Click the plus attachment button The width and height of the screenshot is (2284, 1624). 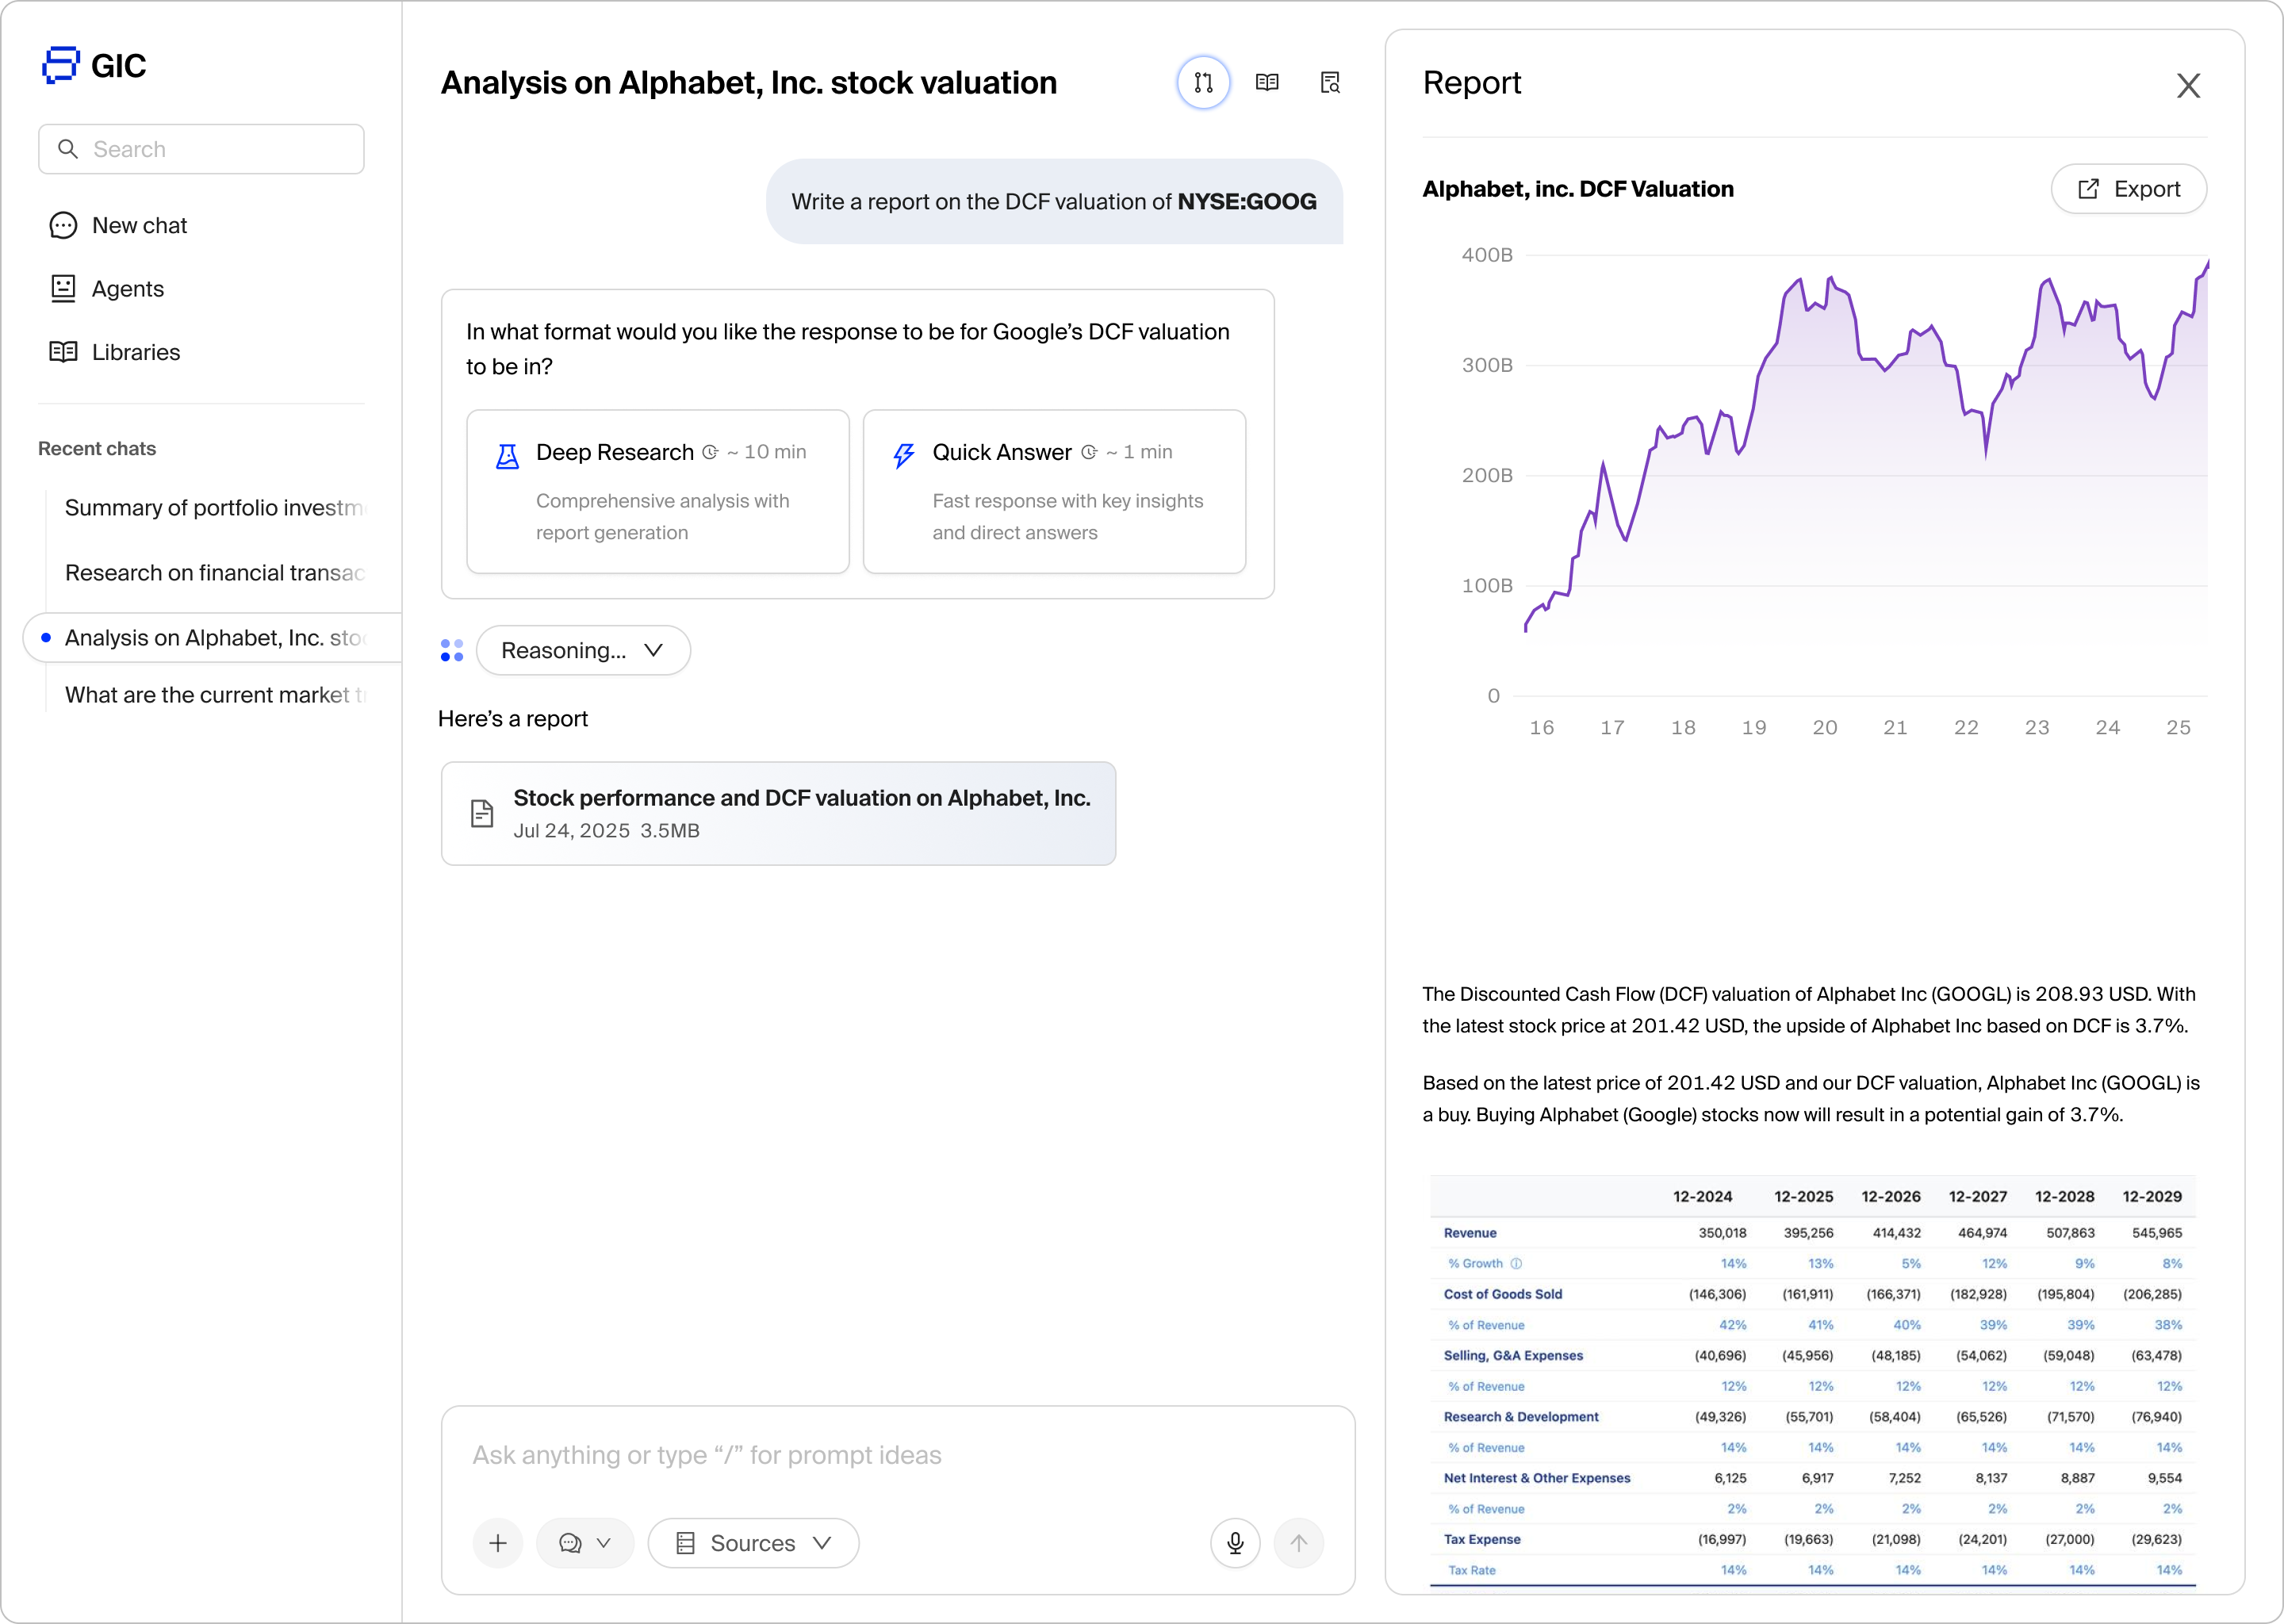coord(498,1543)
